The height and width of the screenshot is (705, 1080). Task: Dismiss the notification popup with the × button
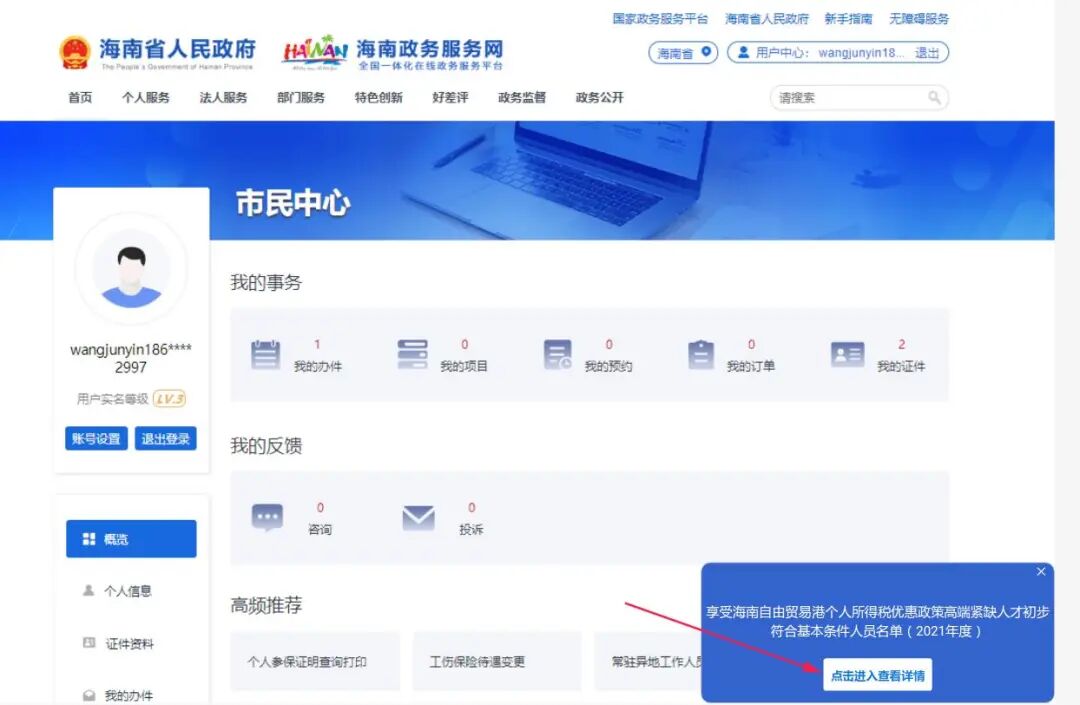point(1040,571)
